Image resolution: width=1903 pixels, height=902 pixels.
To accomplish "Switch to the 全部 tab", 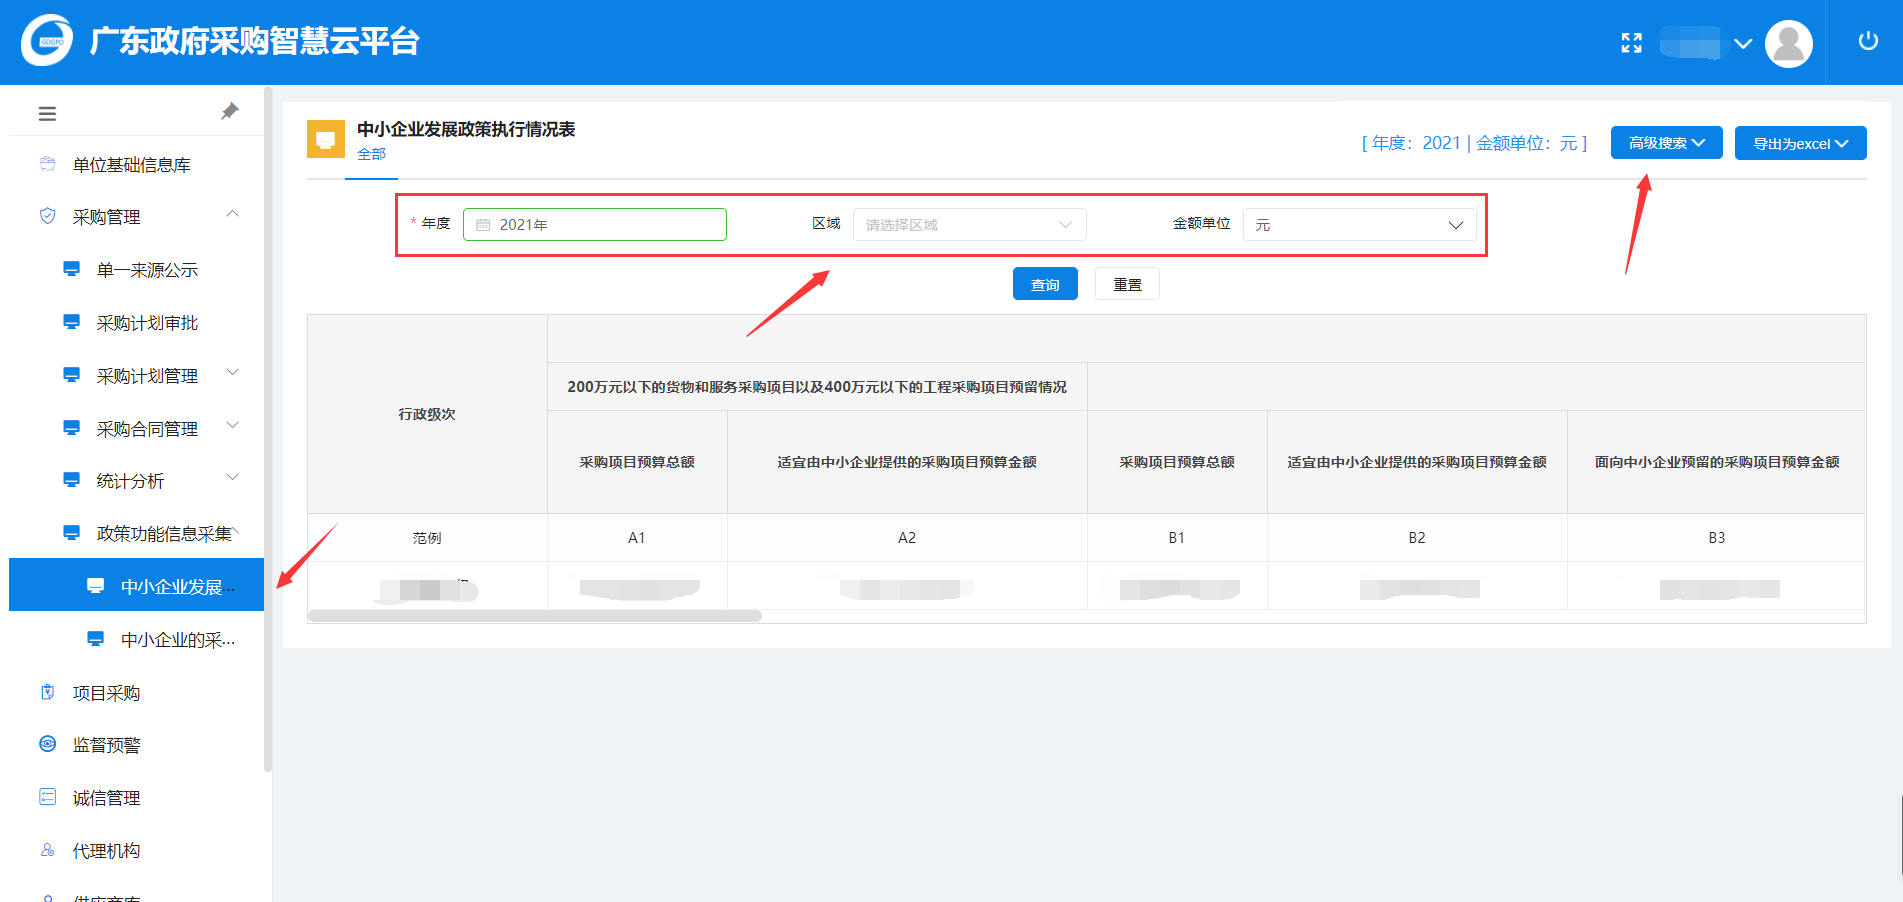I will 371,154.
